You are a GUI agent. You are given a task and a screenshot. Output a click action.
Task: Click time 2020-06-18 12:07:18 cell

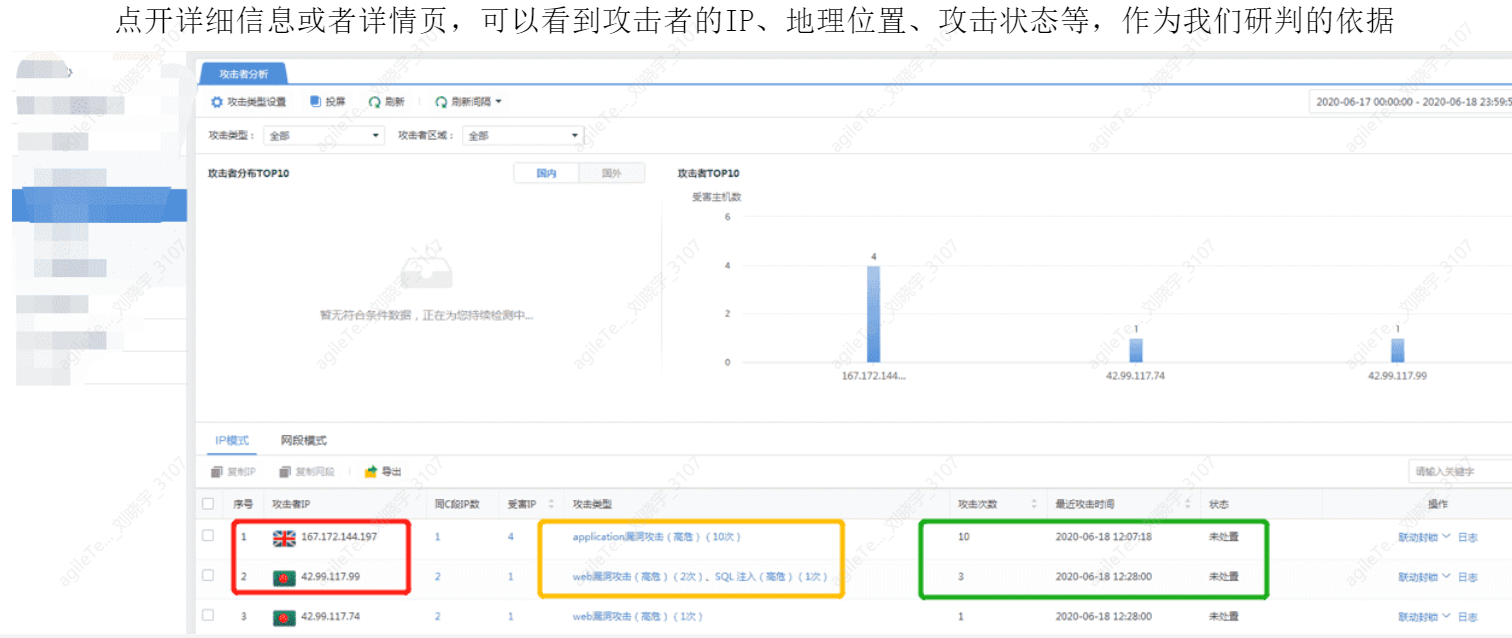point(1103,537)
